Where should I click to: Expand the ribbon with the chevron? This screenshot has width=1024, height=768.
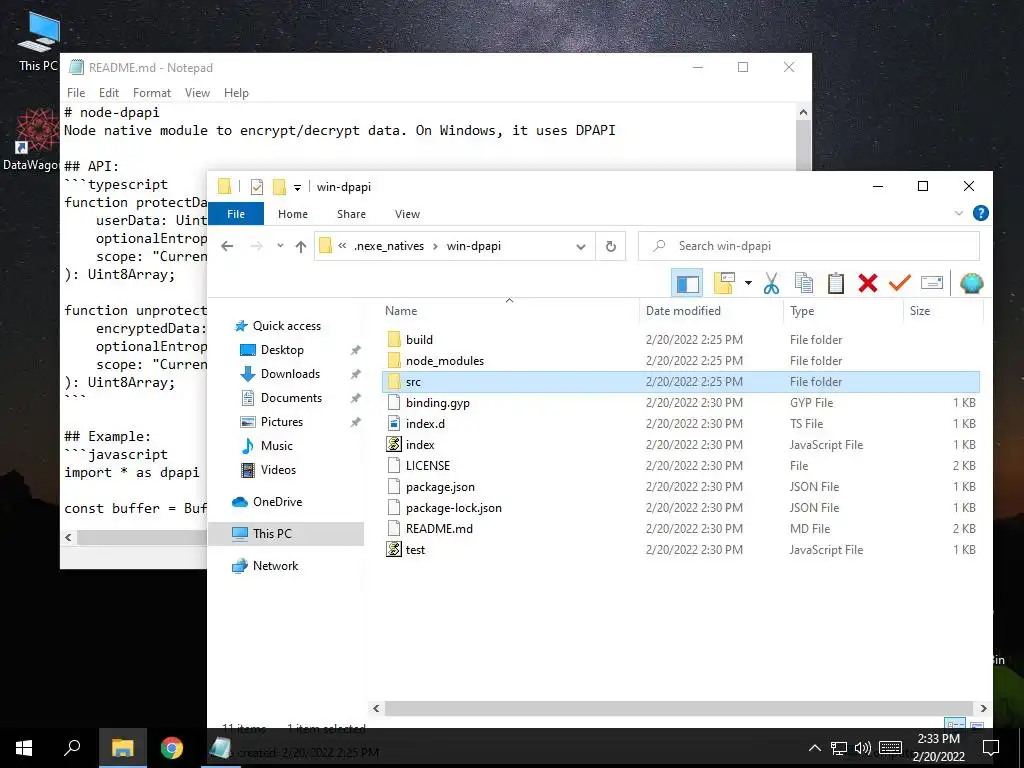[x=959, y=214]
